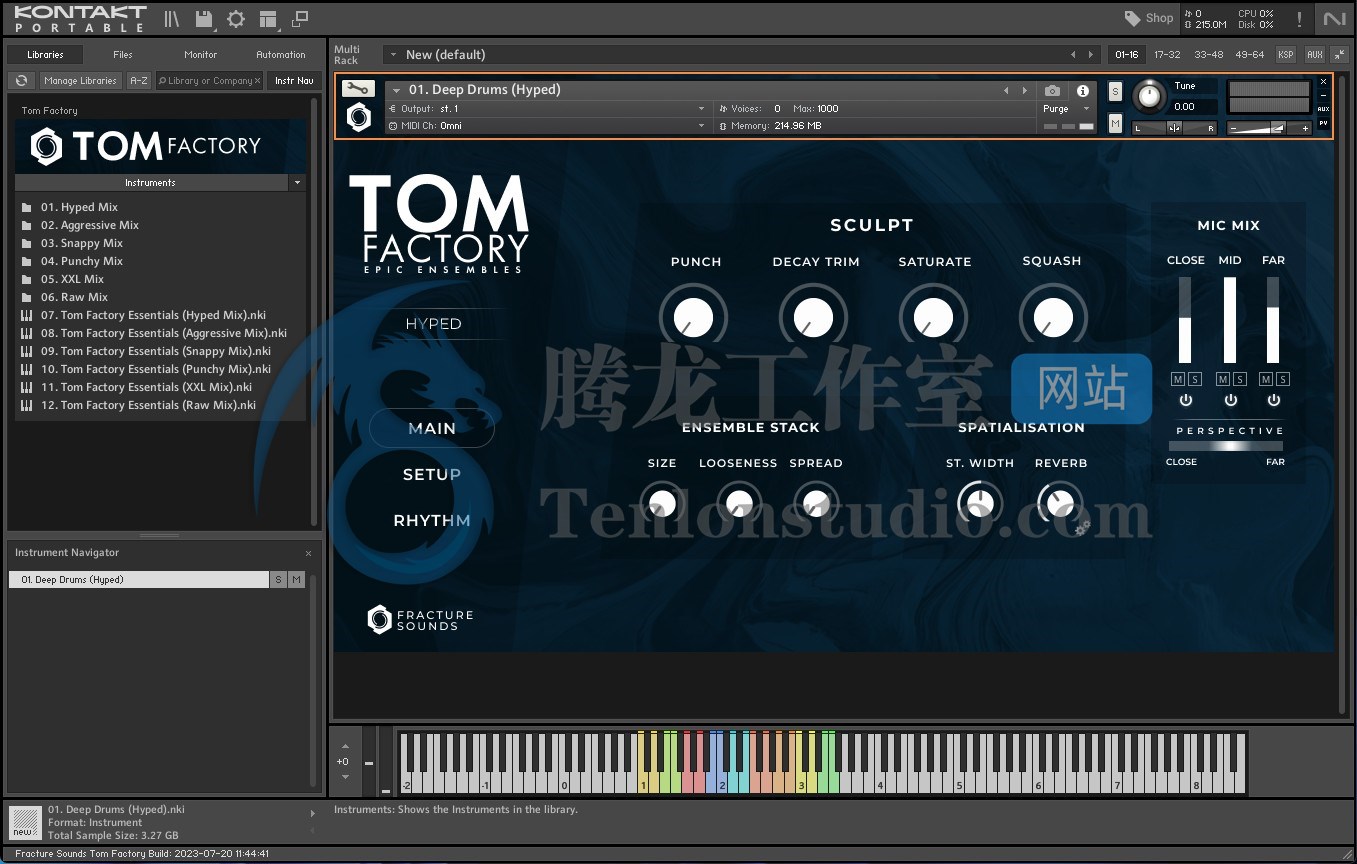Click the ST. WIDTH knob

pyautogui.click(x=980, y=503)
